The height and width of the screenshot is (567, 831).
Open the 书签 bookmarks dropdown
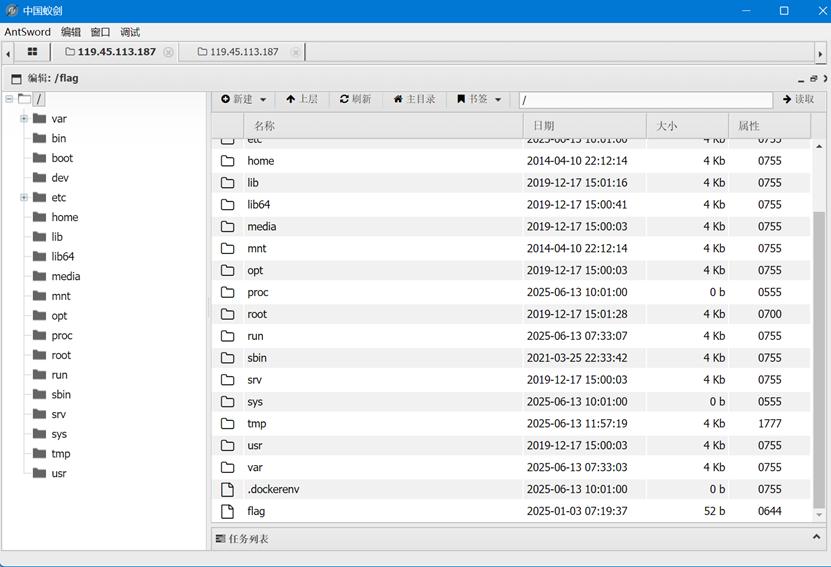click(479, 99)
